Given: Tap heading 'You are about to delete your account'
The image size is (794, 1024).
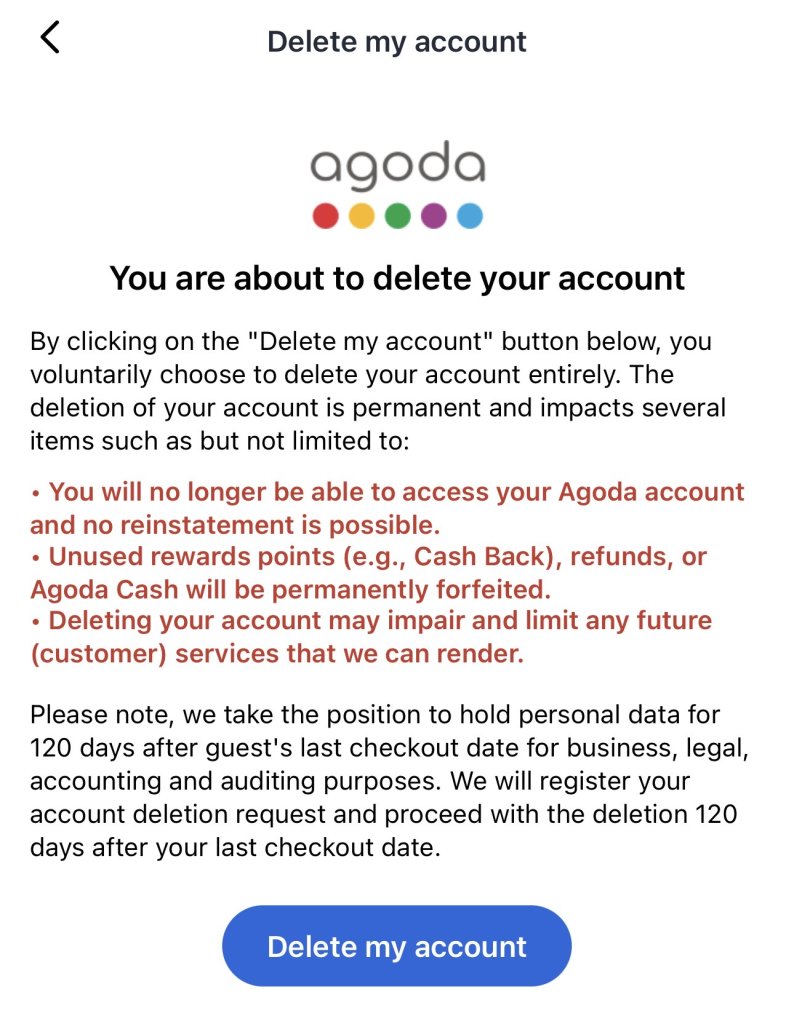Looking at the screenshot, I should [397, 278].
